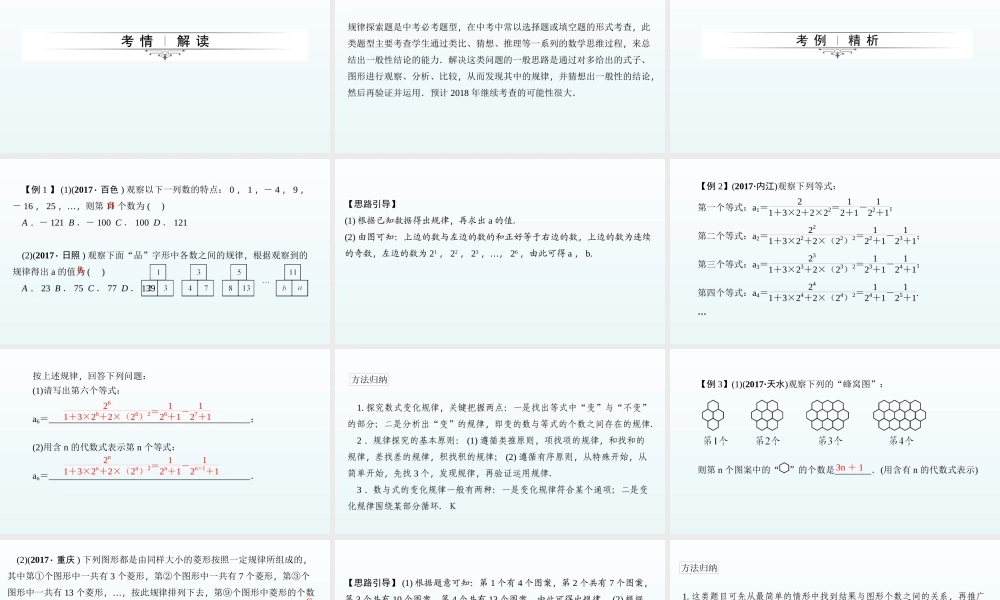Select the hexagon figure labeled 第1个
This screenshot has height=600, width=1000.
point(712,412)
